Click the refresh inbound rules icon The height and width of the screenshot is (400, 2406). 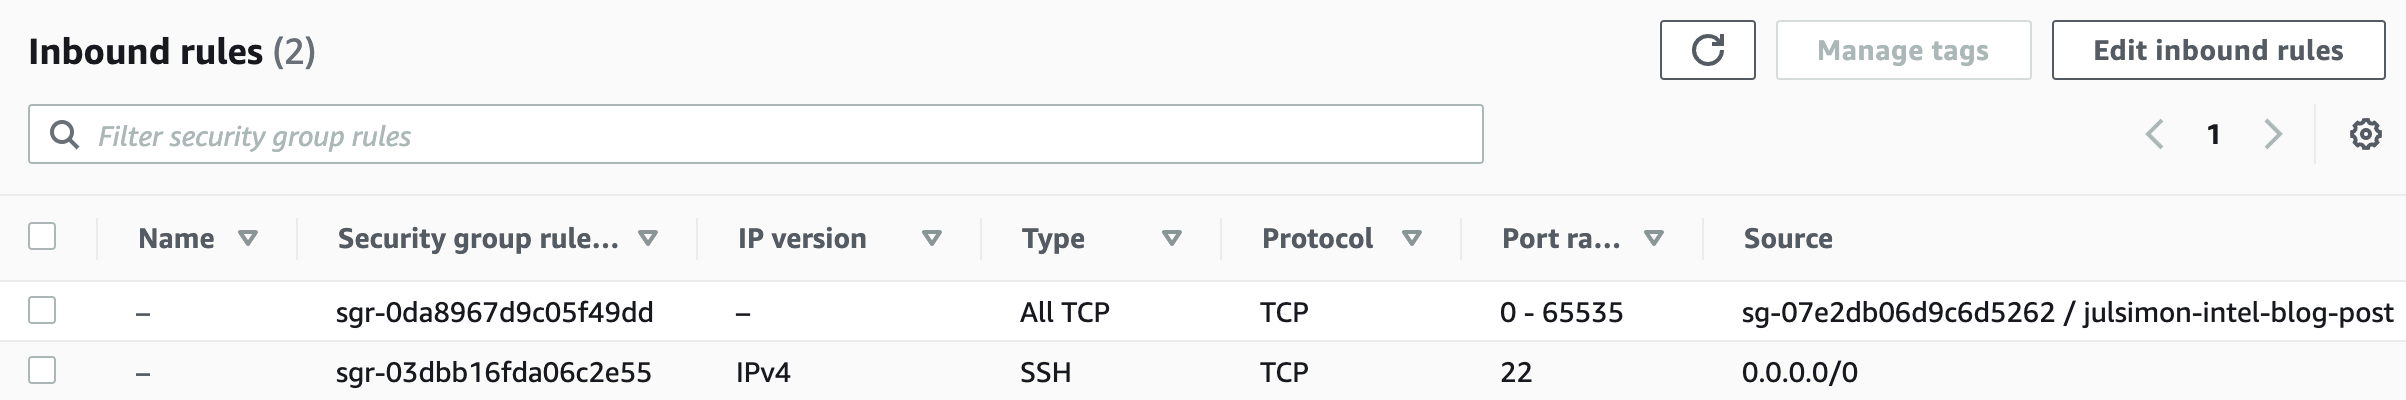1707,50
